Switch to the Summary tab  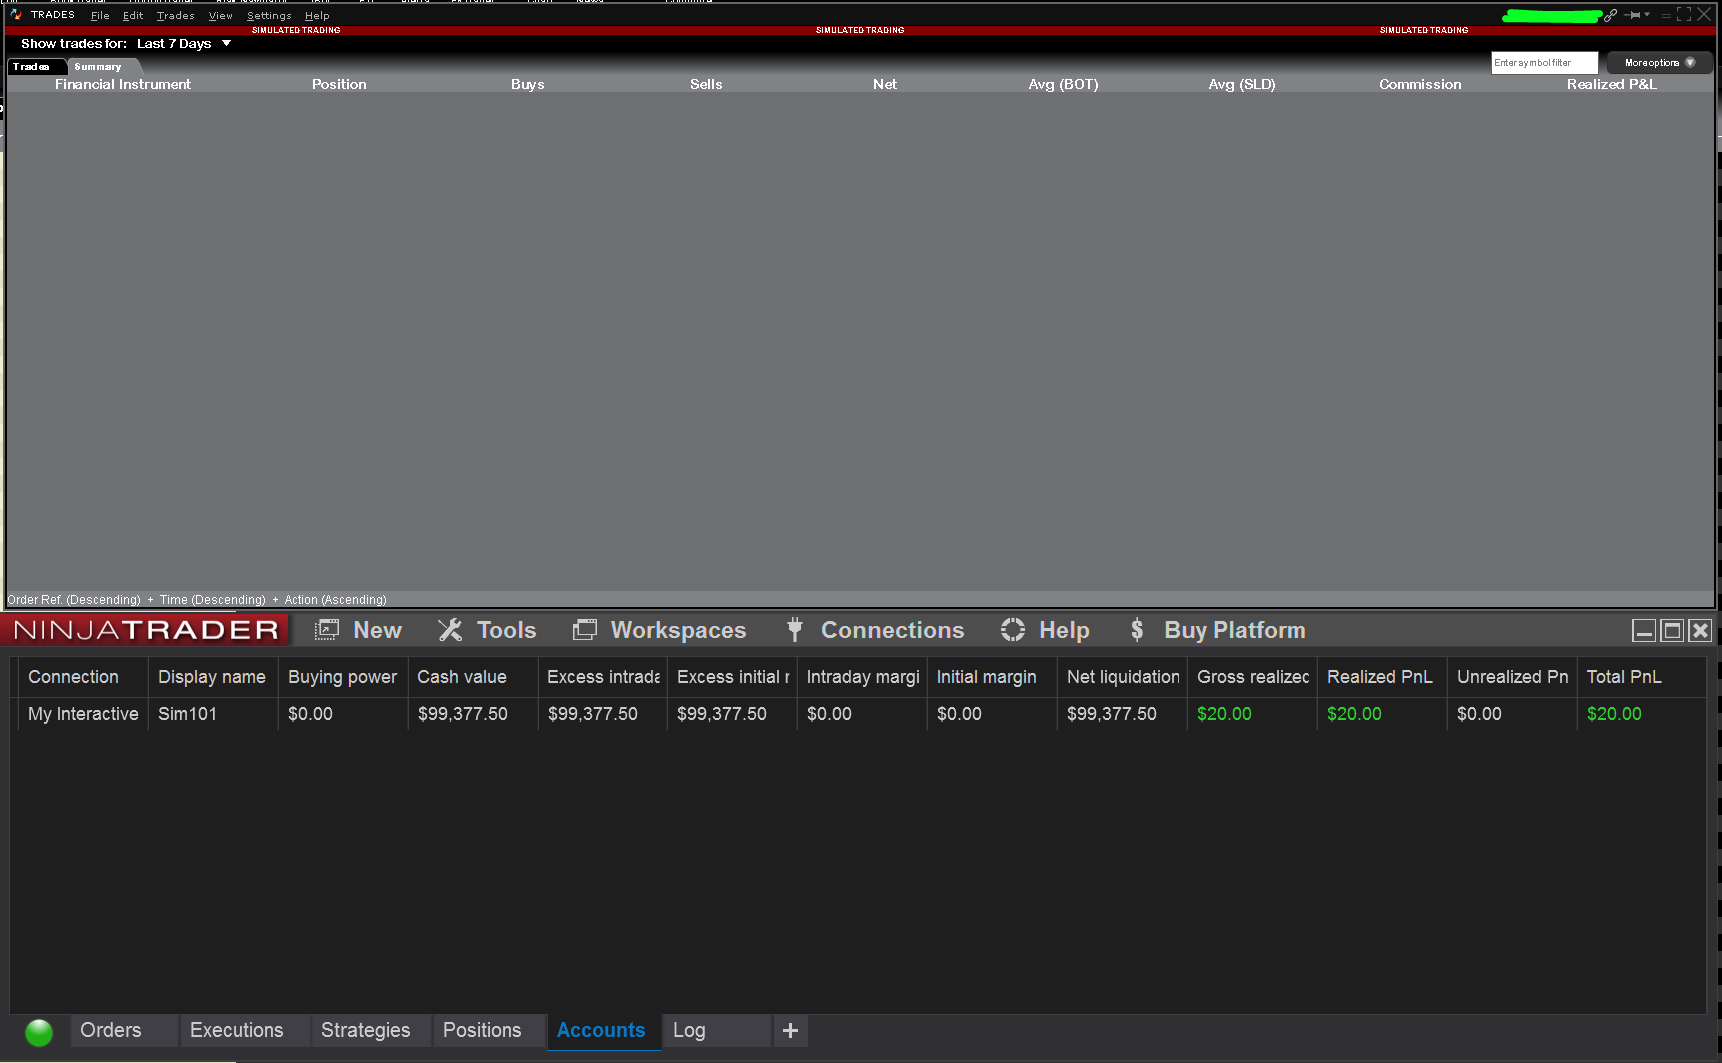100,66
